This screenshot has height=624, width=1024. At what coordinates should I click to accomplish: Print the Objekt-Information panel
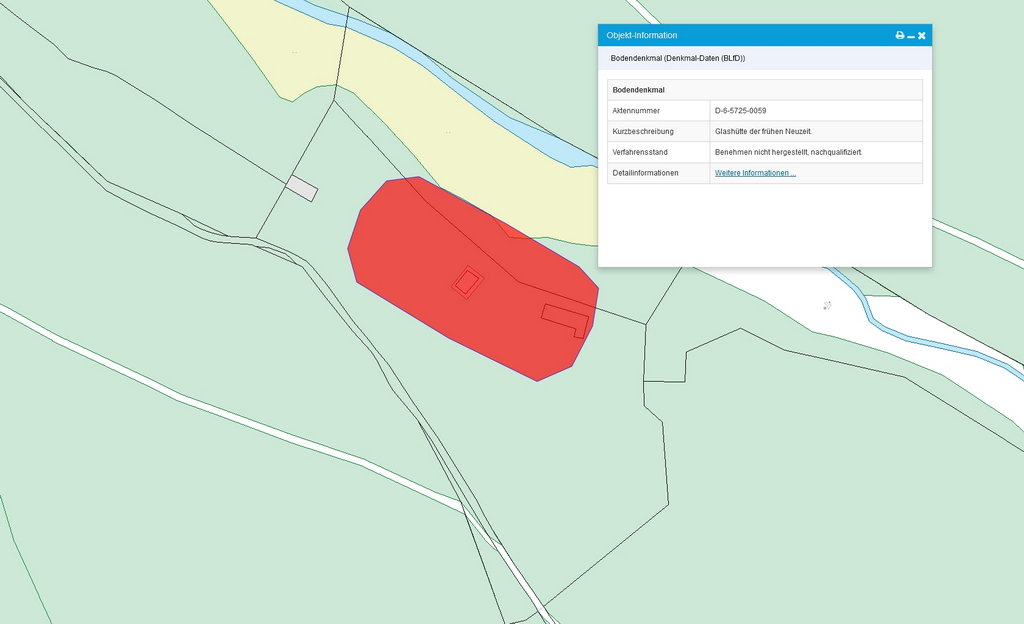click(899, 35)
